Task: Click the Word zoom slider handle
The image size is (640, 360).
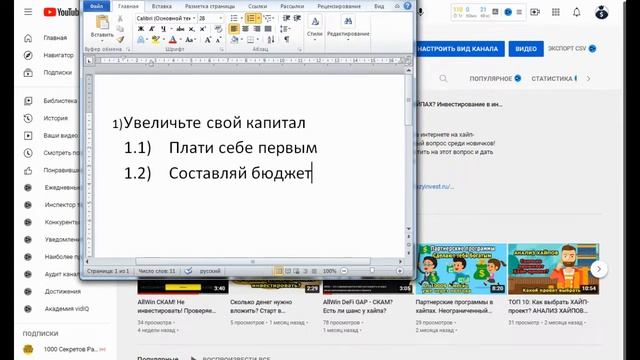Action: (x=372, y=271)
